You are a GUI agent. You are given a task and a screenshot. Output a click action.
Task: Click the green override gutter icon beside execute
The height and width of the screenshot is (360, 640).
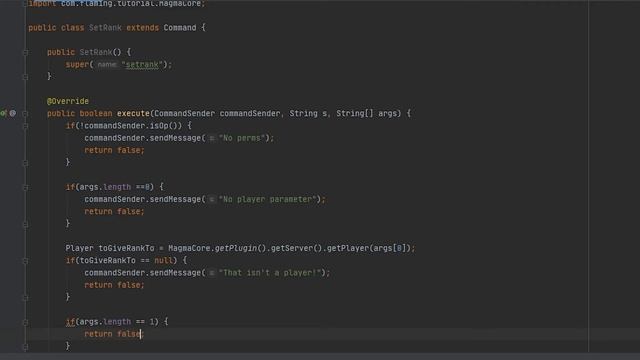click(x=4, y=113)
